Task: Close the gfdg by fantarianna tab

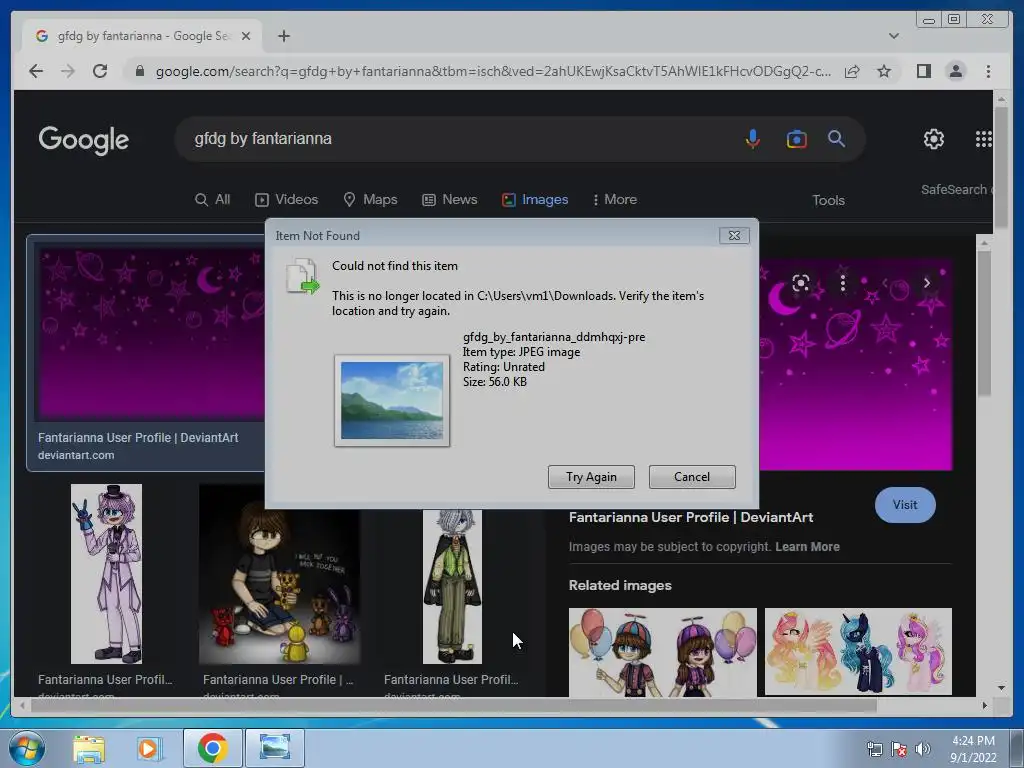Action: [x=246, y=36]
